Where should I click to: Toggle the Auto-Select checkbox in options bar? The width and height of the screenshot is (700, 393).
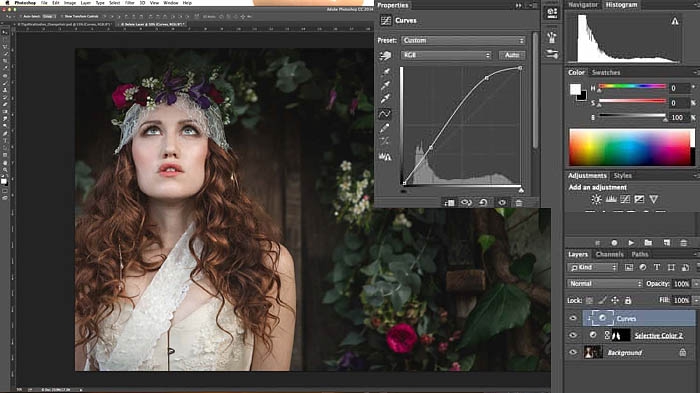point(20,17)
